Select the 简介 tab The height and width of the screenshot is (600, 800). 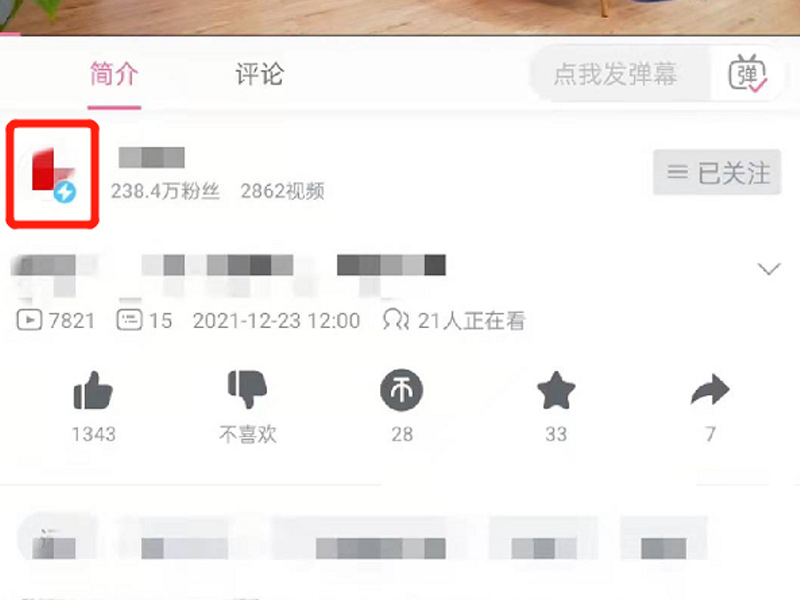[114, 74]
